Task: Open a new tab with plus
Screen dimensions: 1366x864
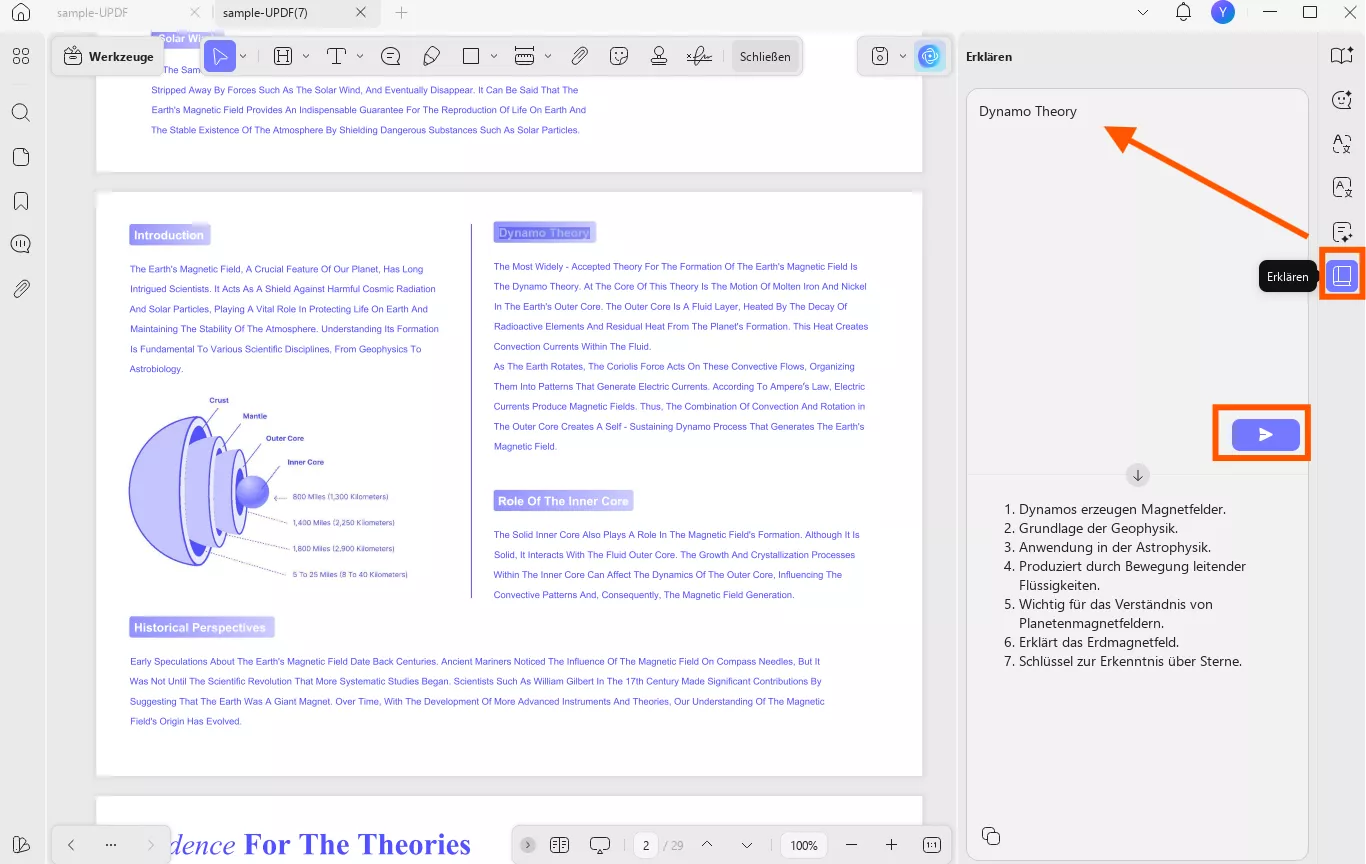Action: pos(401,13)
